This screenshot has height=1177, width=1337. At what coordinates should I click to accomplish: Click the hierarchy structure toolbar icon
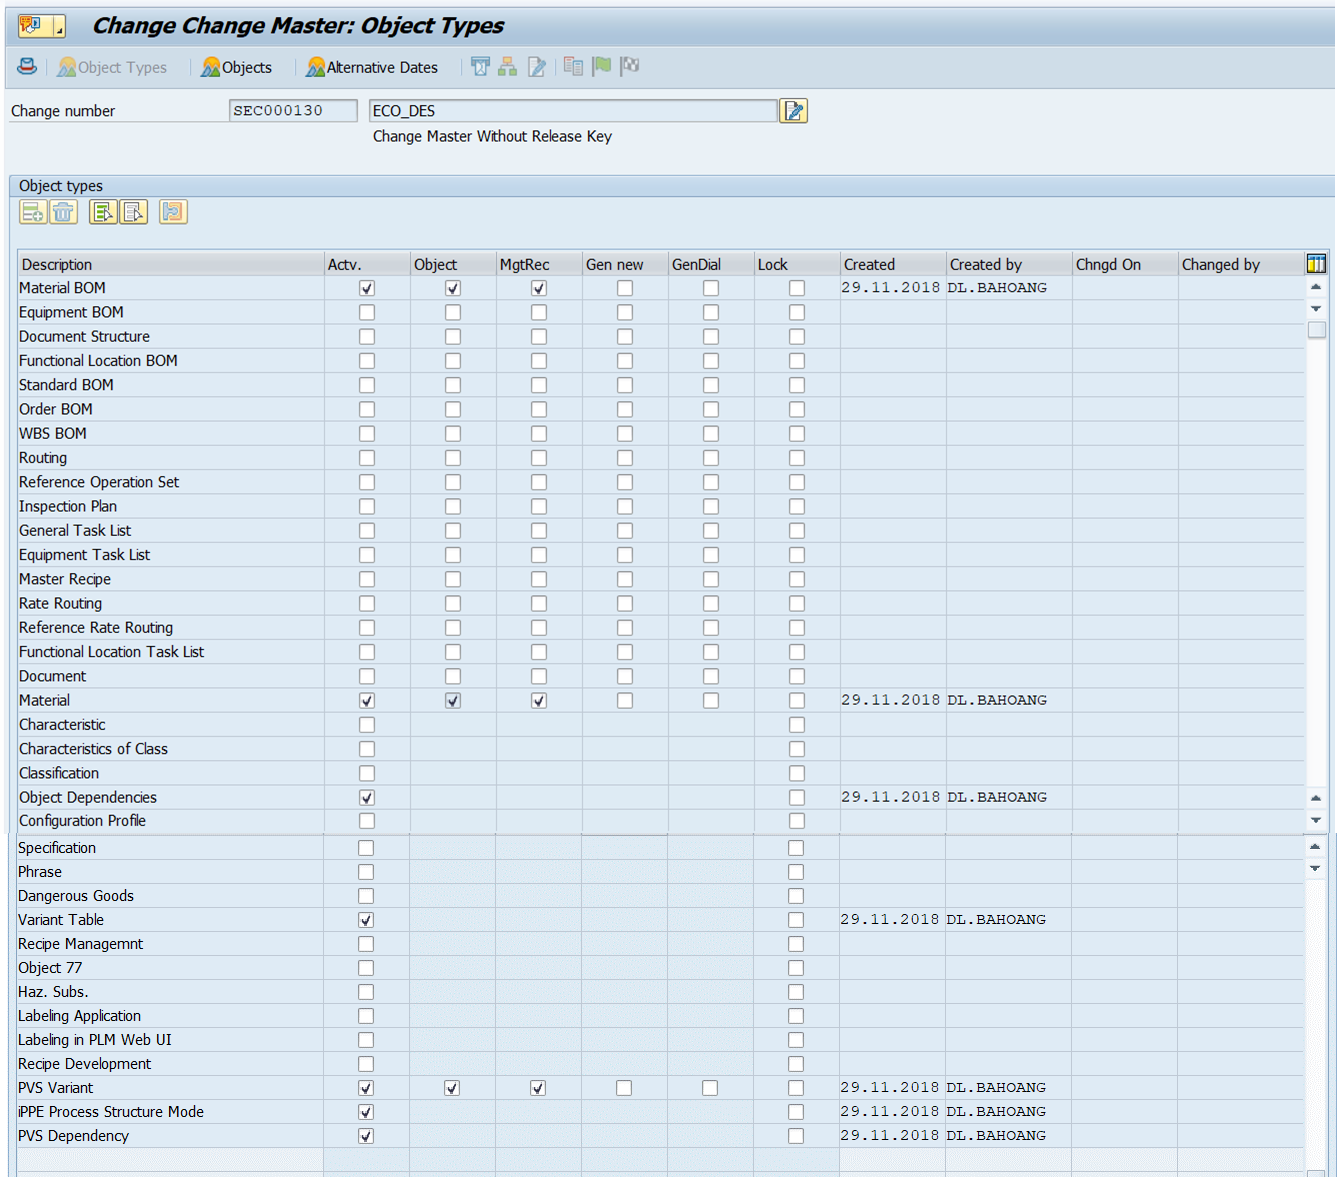(508, 67)
